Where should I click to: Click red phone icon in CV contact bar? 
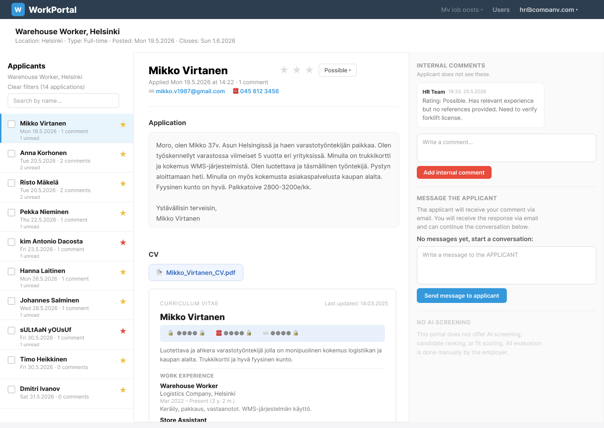pos(219,333)
